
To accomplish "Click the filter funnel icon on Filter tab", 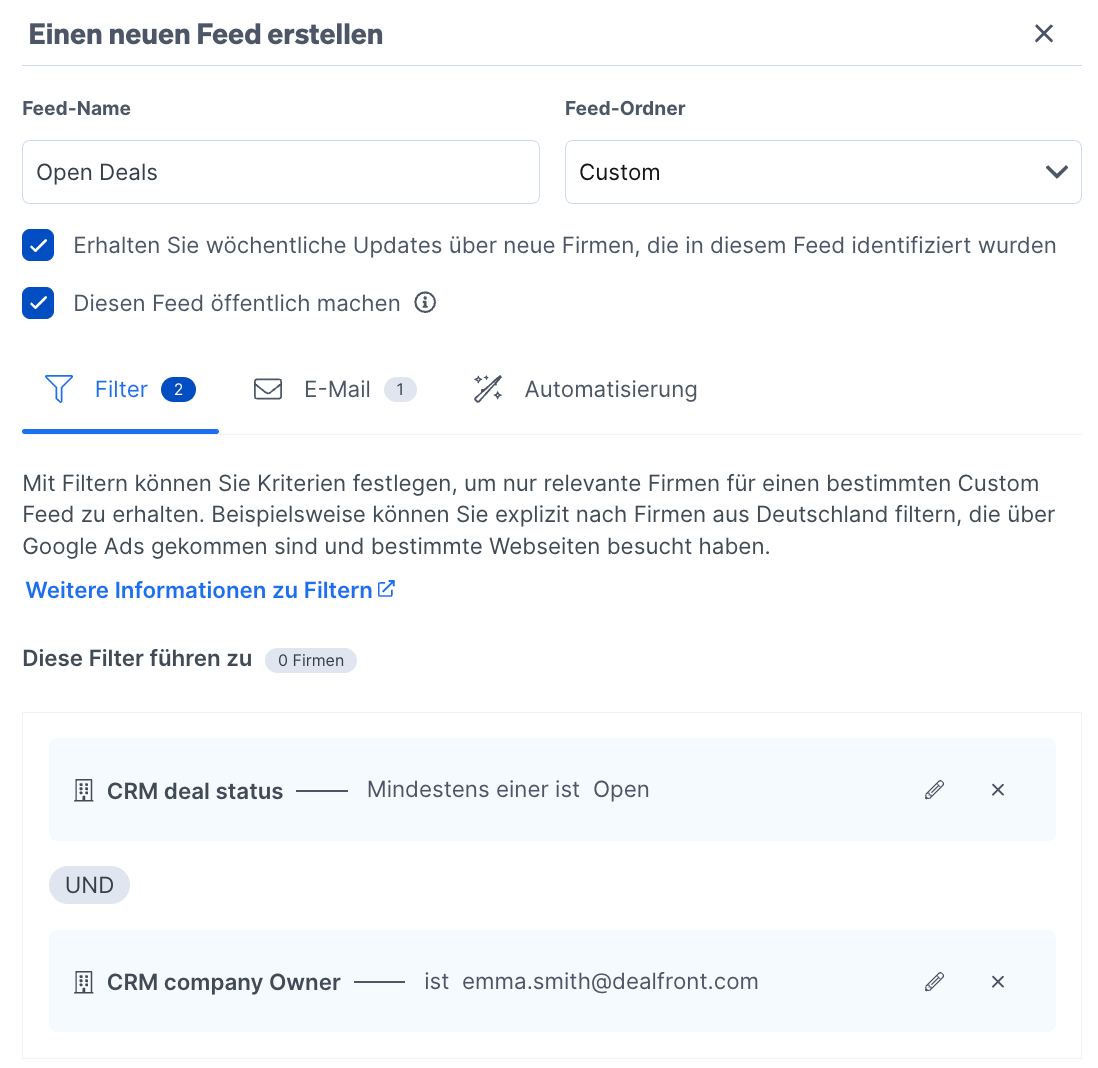I will [58, 389].
